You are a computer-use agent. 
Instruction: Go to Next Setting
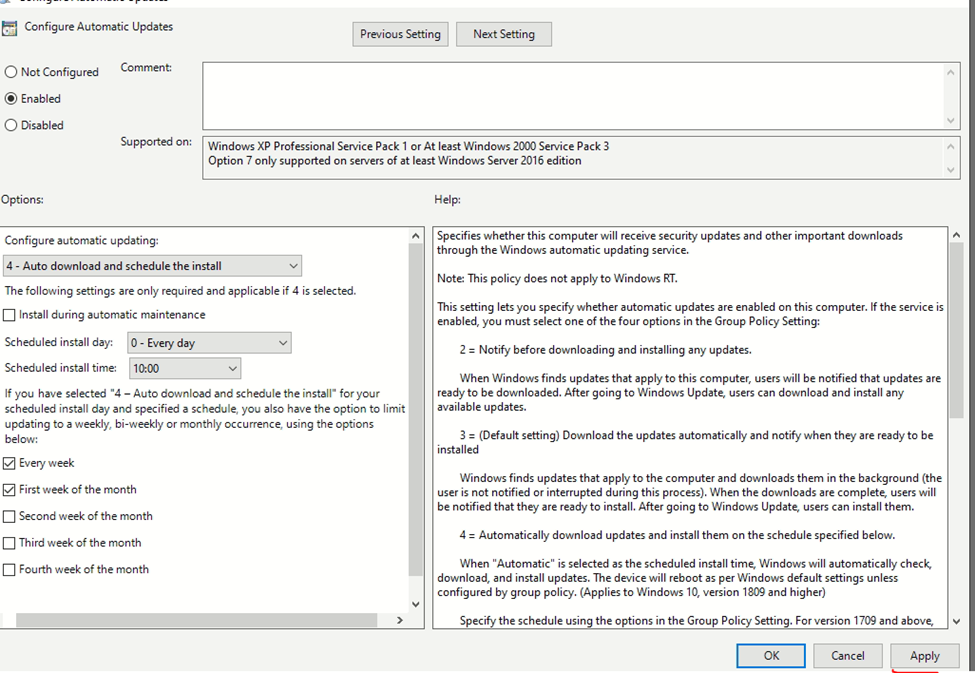click(x=503, y=34)
